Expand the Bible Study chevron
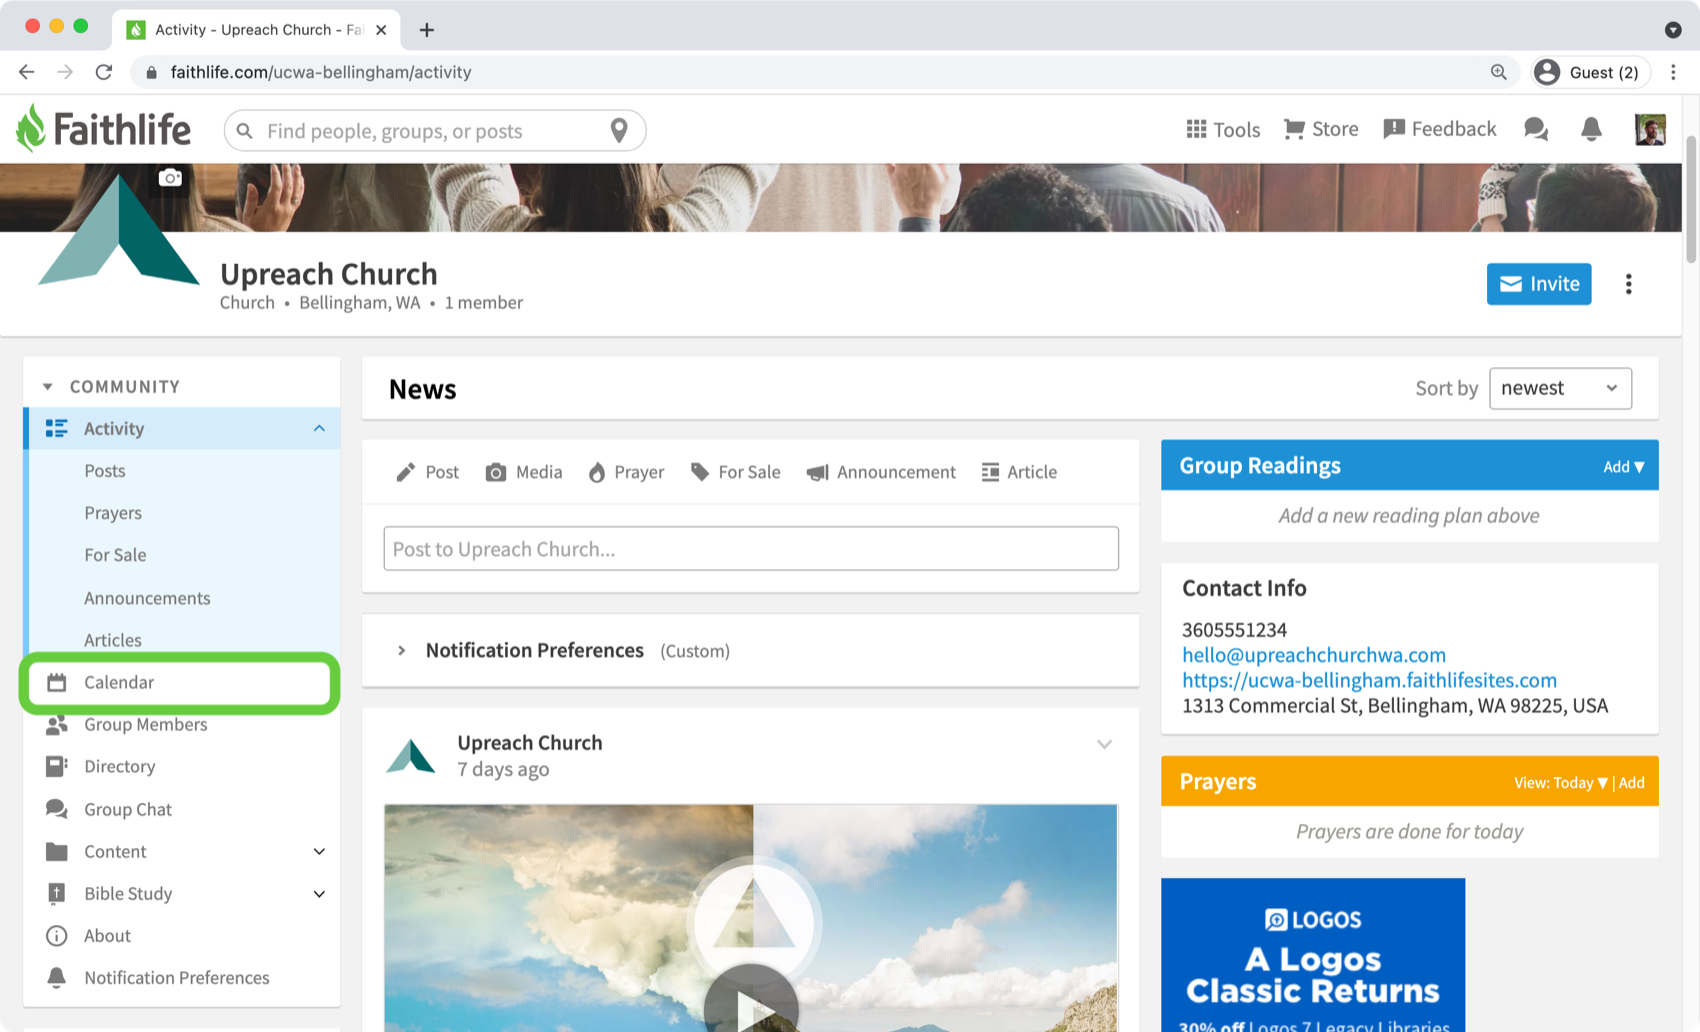1700x1032 pixels. (x=319, y=893)
